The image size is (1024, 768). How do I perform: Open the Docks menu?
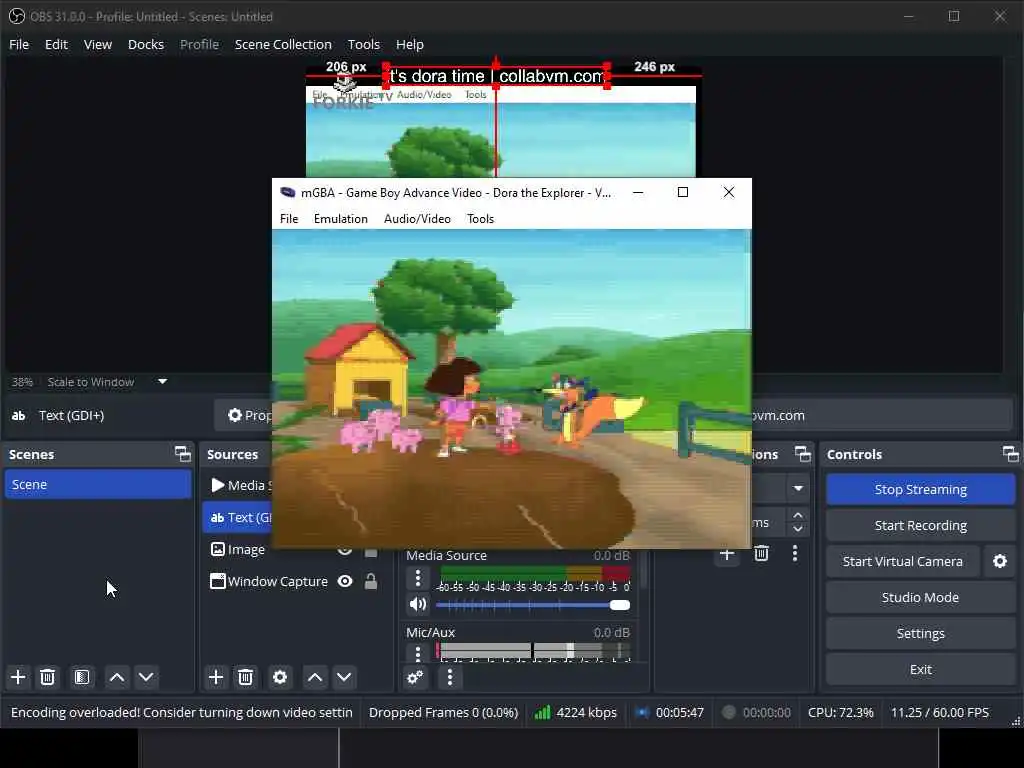(x=146, y=44)
